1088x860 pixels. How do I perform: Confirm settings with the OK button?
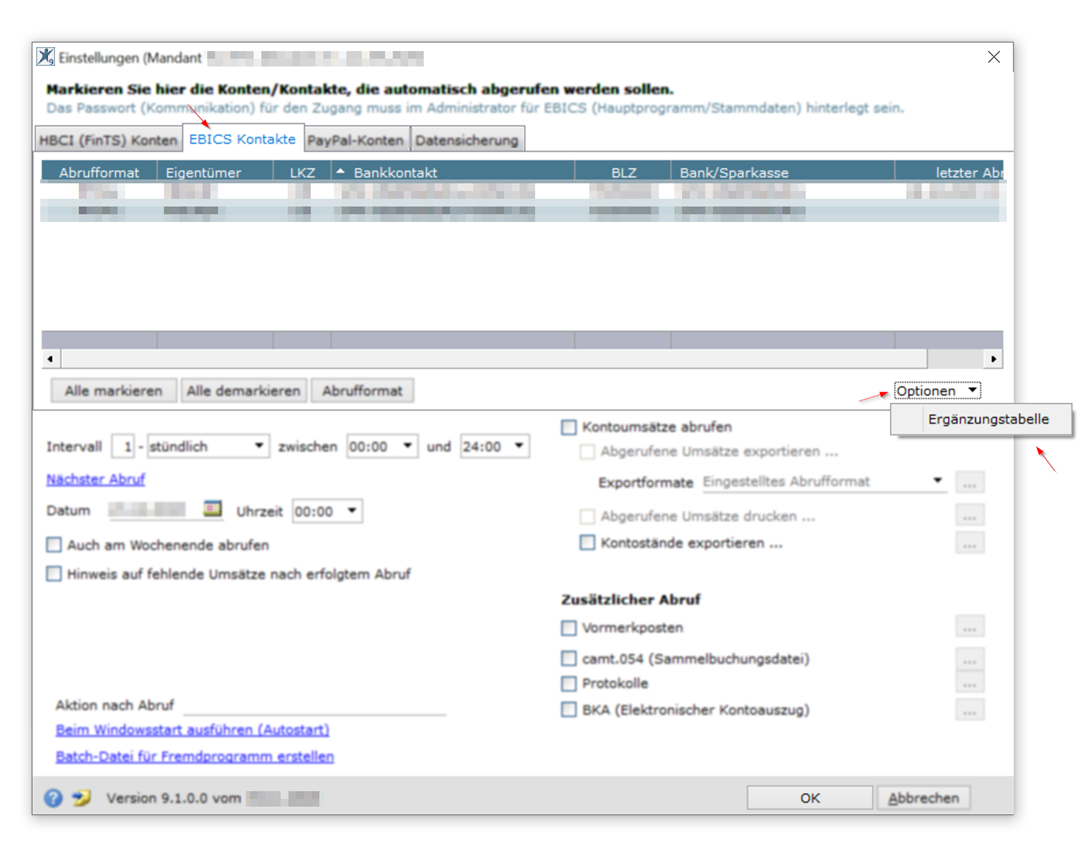[x=810, y=798]
